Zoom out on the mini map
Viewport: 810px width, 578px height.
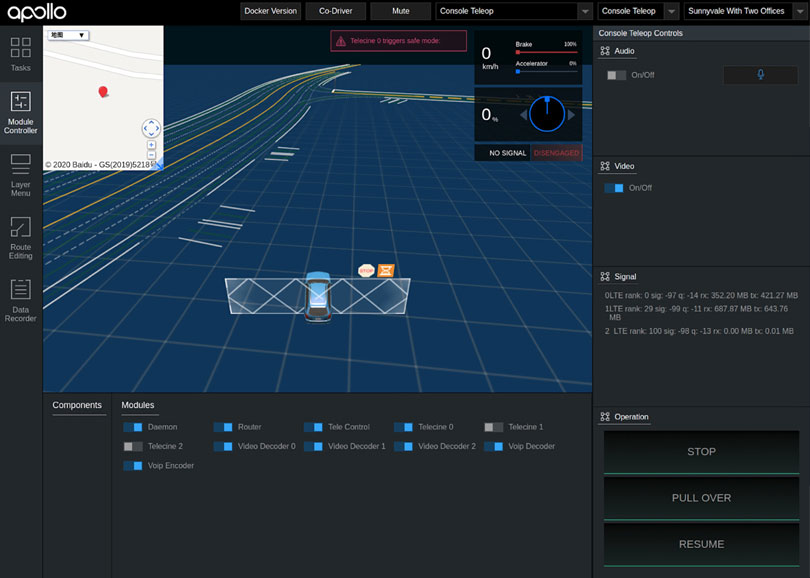151,154
